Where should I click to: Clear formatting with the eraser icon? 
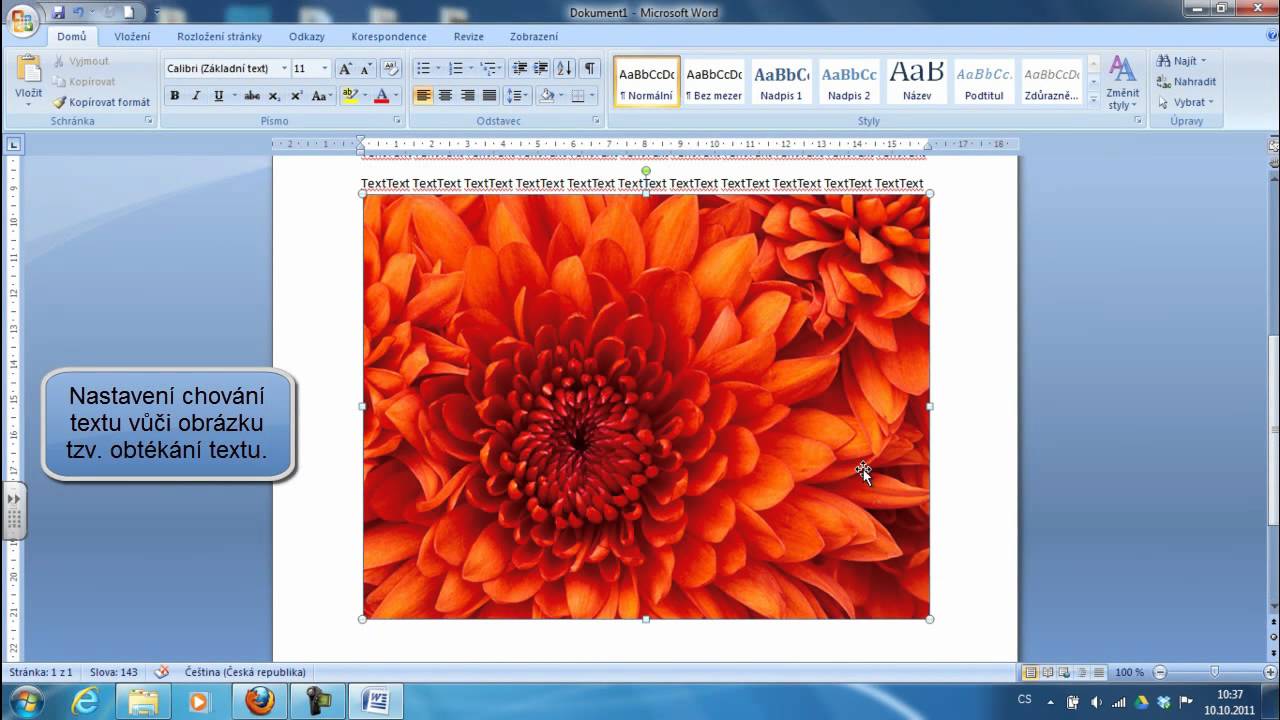pyautogui.click(x=391, y=68)
